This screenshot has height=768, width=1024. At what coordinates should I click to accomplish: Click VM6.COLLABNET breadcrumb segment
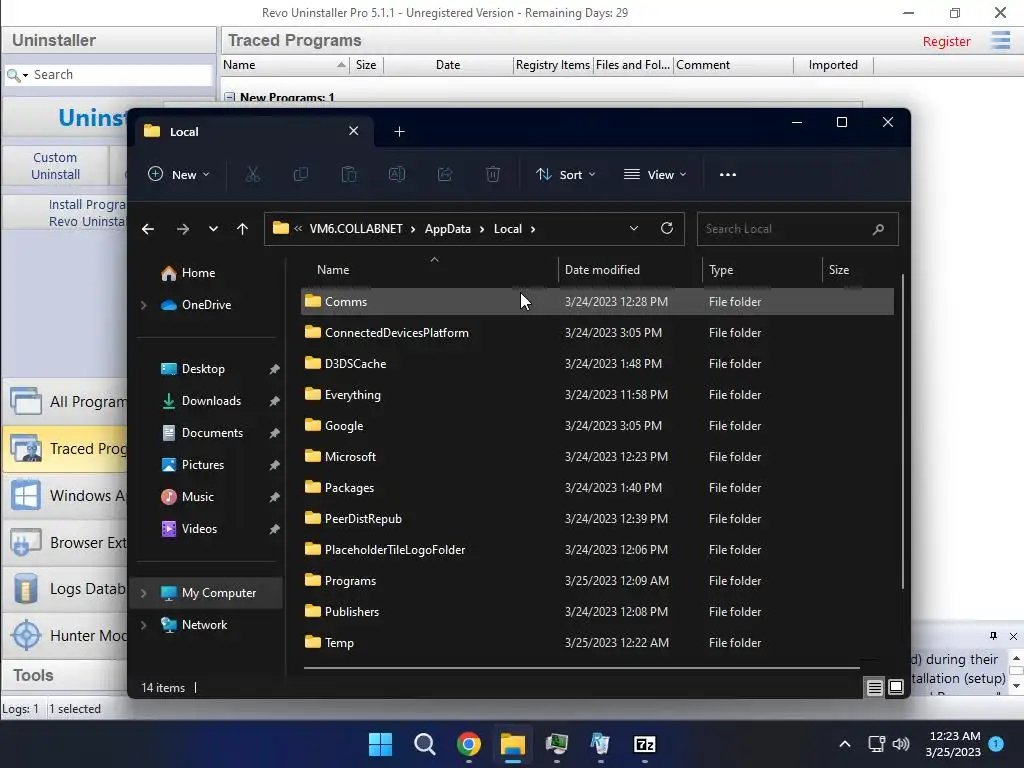click(x=356, y=229)
